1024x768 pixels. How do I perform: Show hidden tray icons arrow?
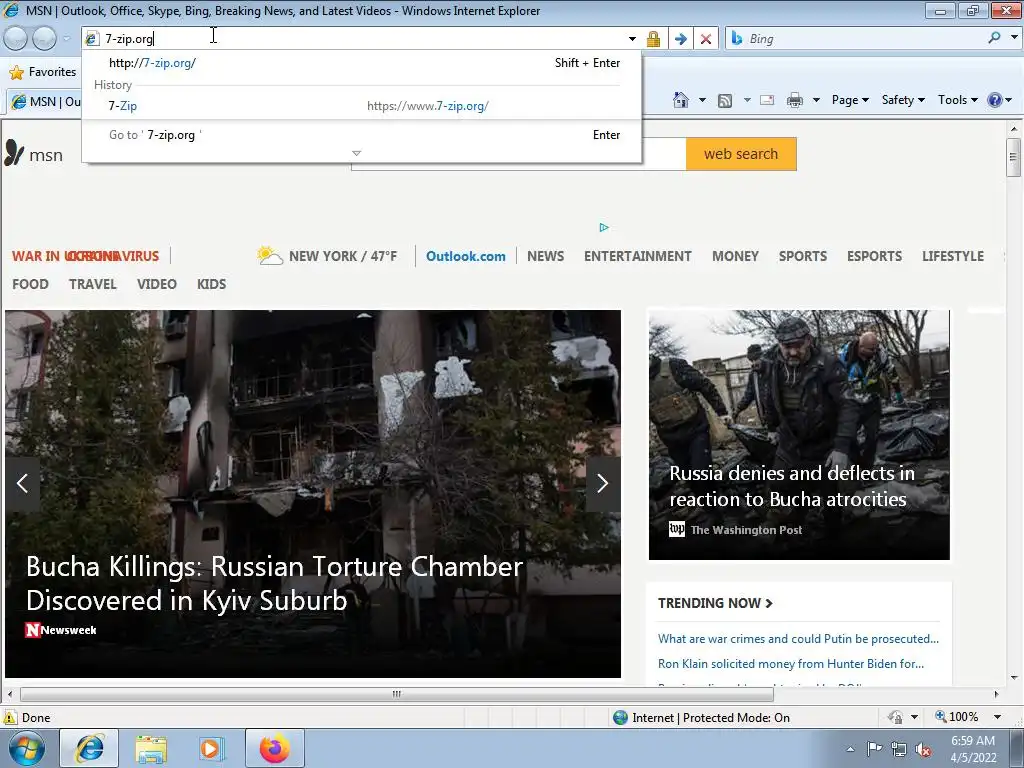[x=850, y=749]
